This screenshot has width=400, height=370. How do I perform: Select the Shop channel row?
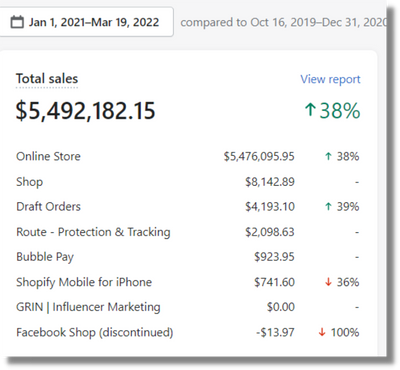(x=188, y=182)
